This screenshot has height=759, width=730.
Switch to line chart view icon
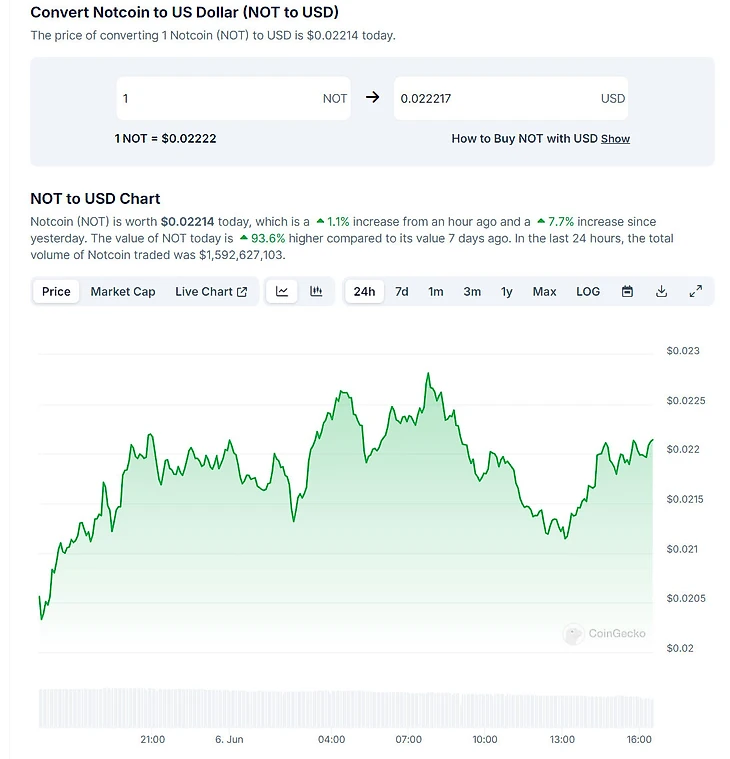[282, 291]
